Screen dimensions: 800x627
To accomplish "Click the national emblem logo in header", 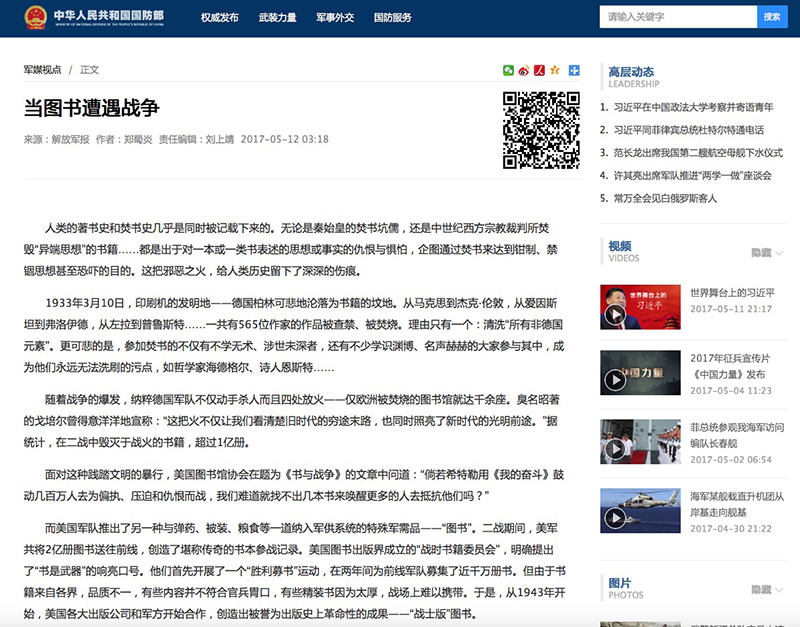I will click(36, 18).
